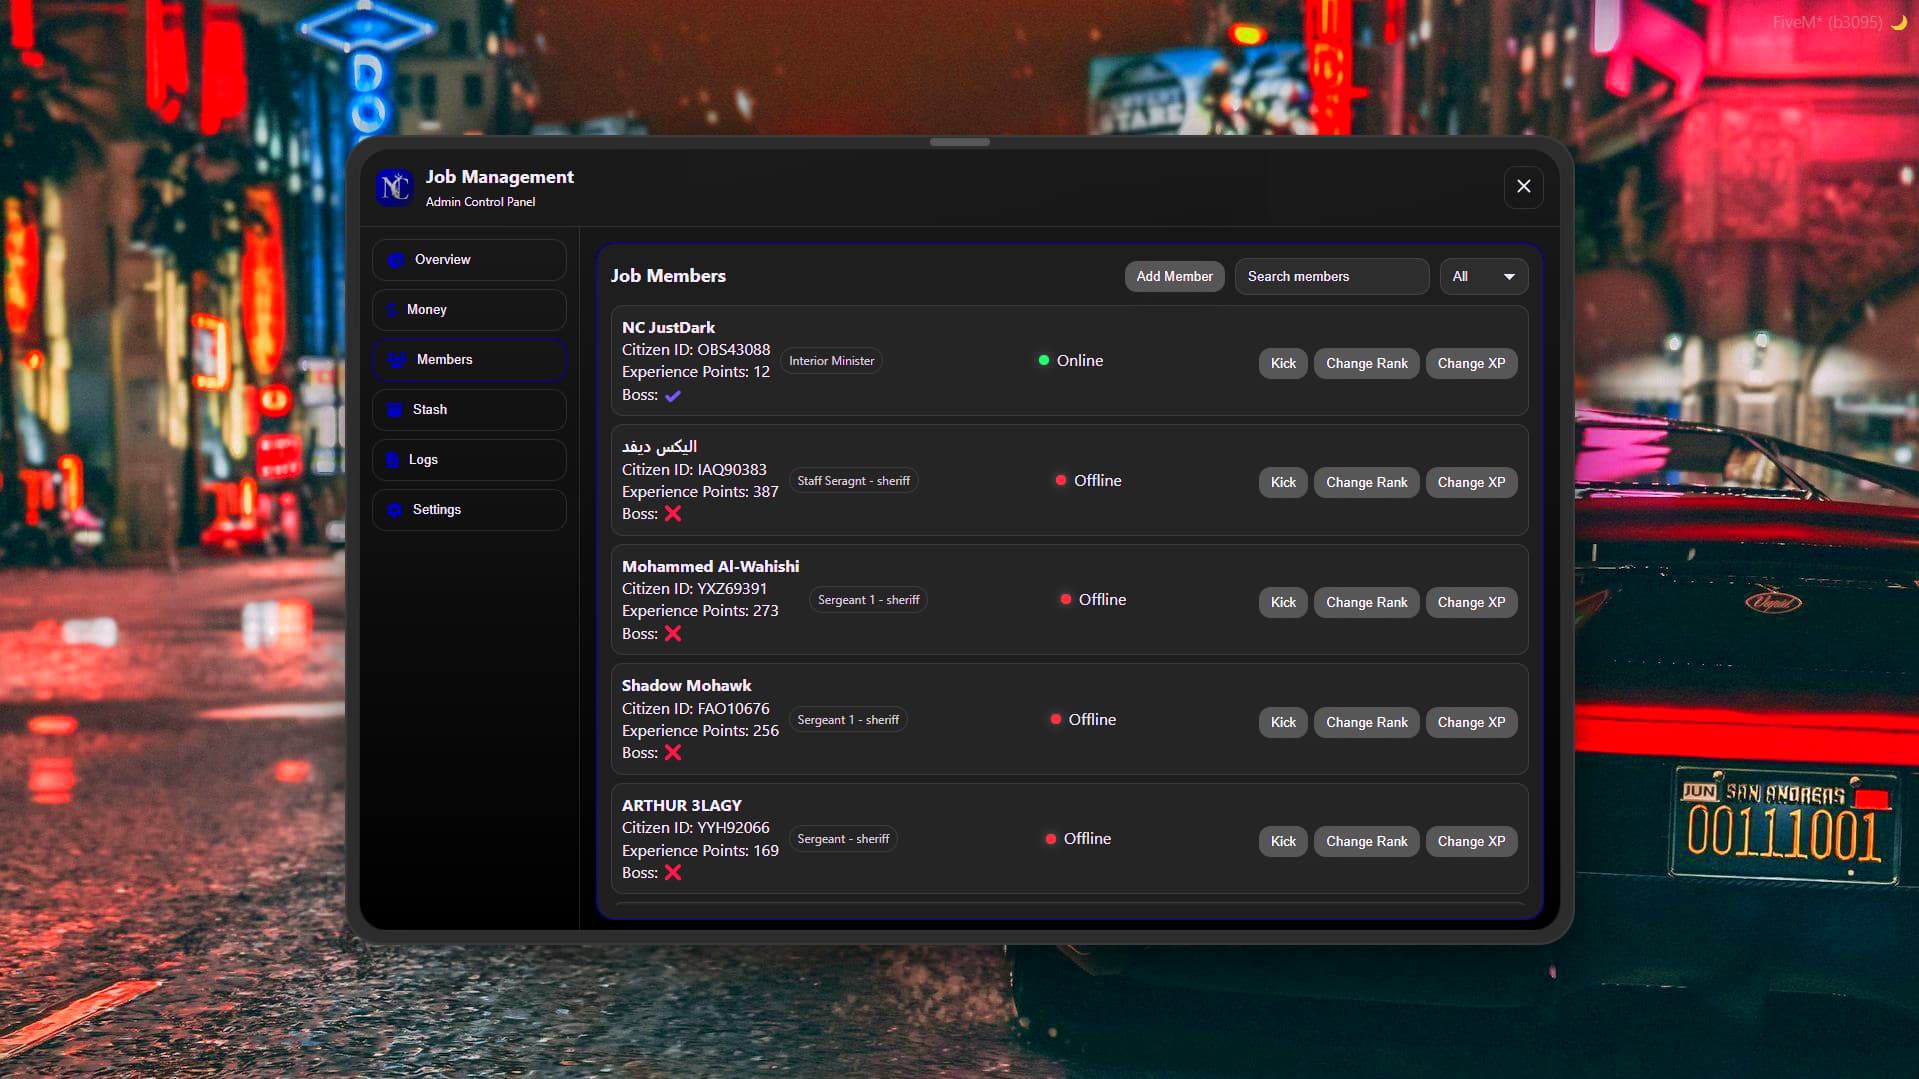Click the Staff Seragnt - sheriff rank badge
The image size is (1919, 1079).
tap(853, 480)
